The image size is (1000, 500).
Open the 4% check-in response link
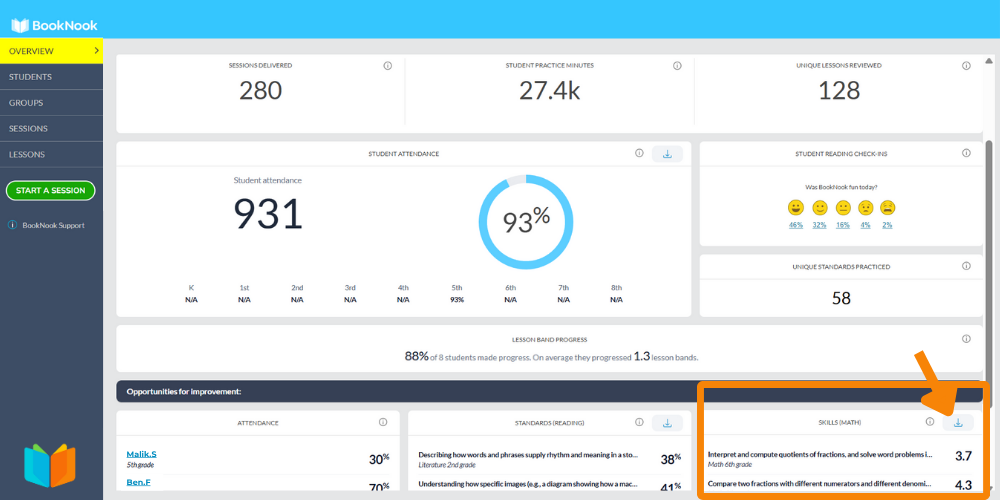pos(865,225)
